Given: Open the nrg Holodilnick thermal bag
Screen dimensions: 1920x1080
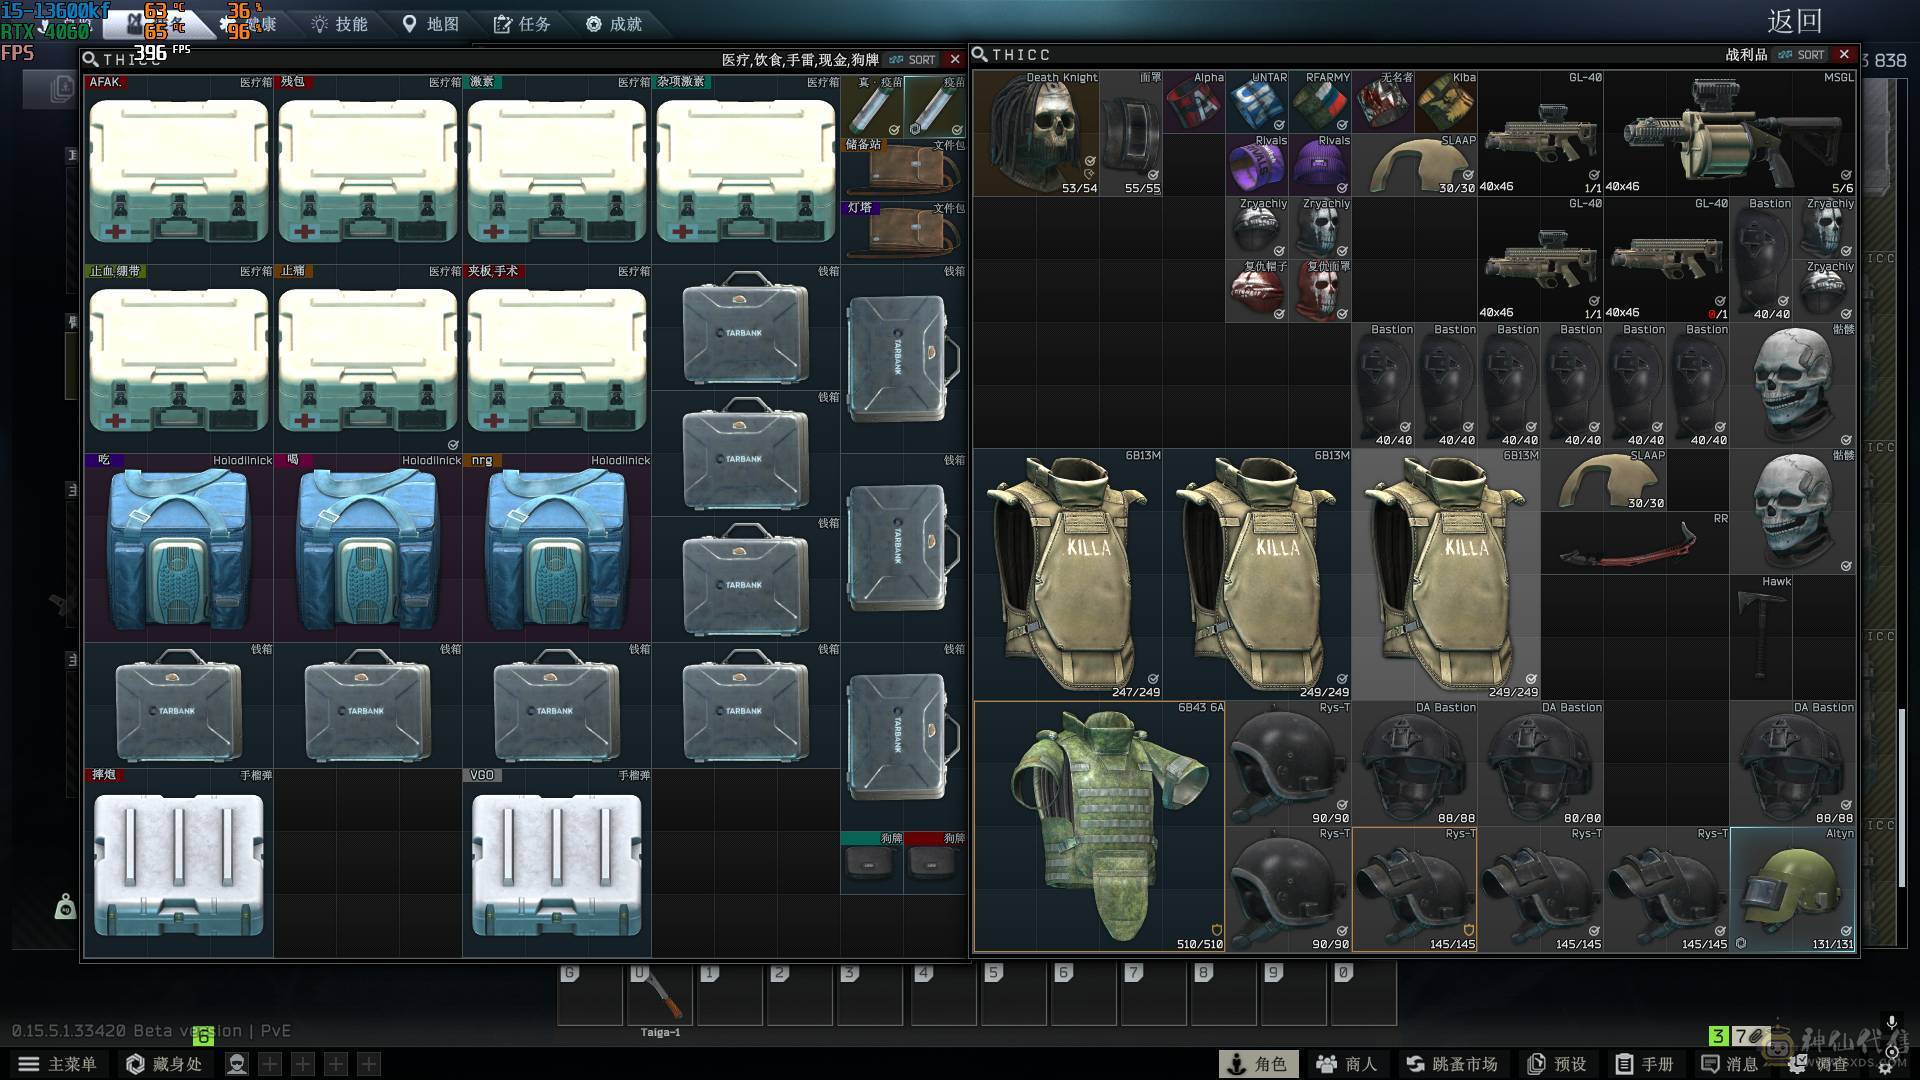Looking at the screenshot, I should point(557,548).
